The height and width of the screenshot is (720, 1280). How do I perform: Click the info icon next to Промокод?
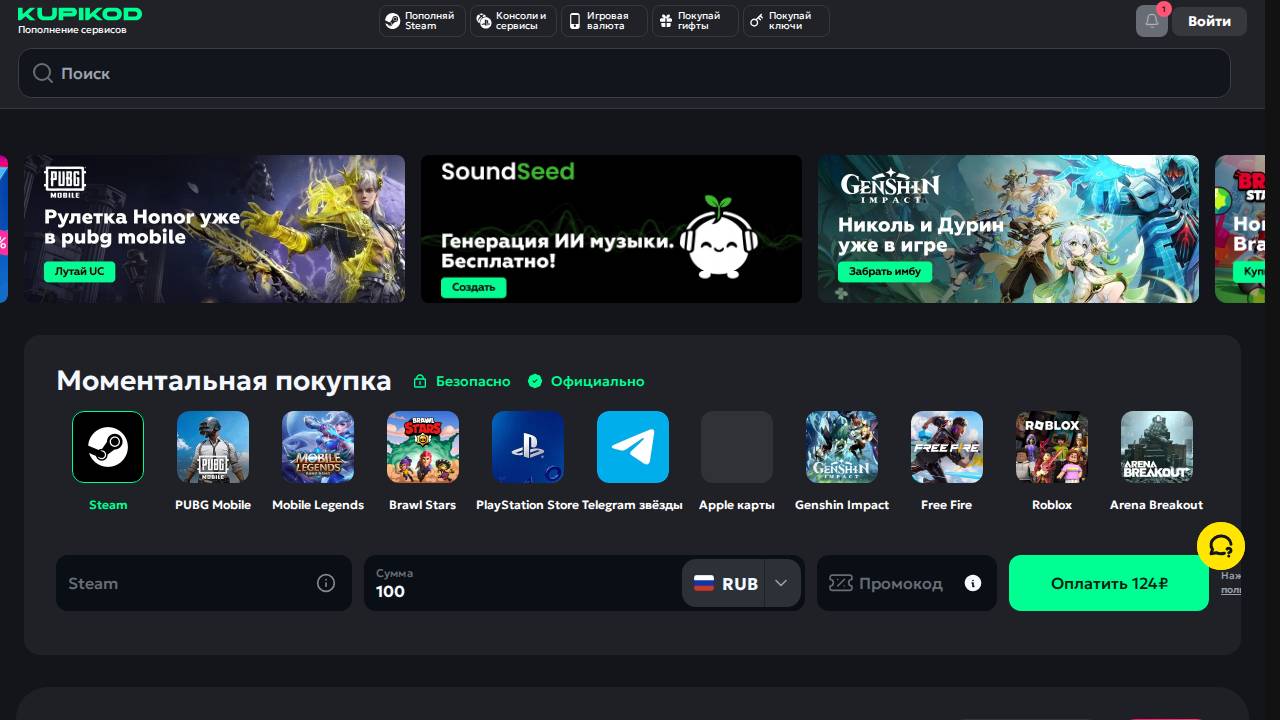click(x=973, y=583)
